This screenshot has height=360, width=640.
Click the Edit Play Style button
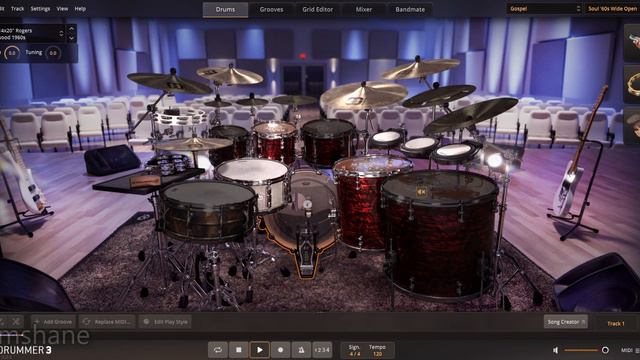(165, 322)
